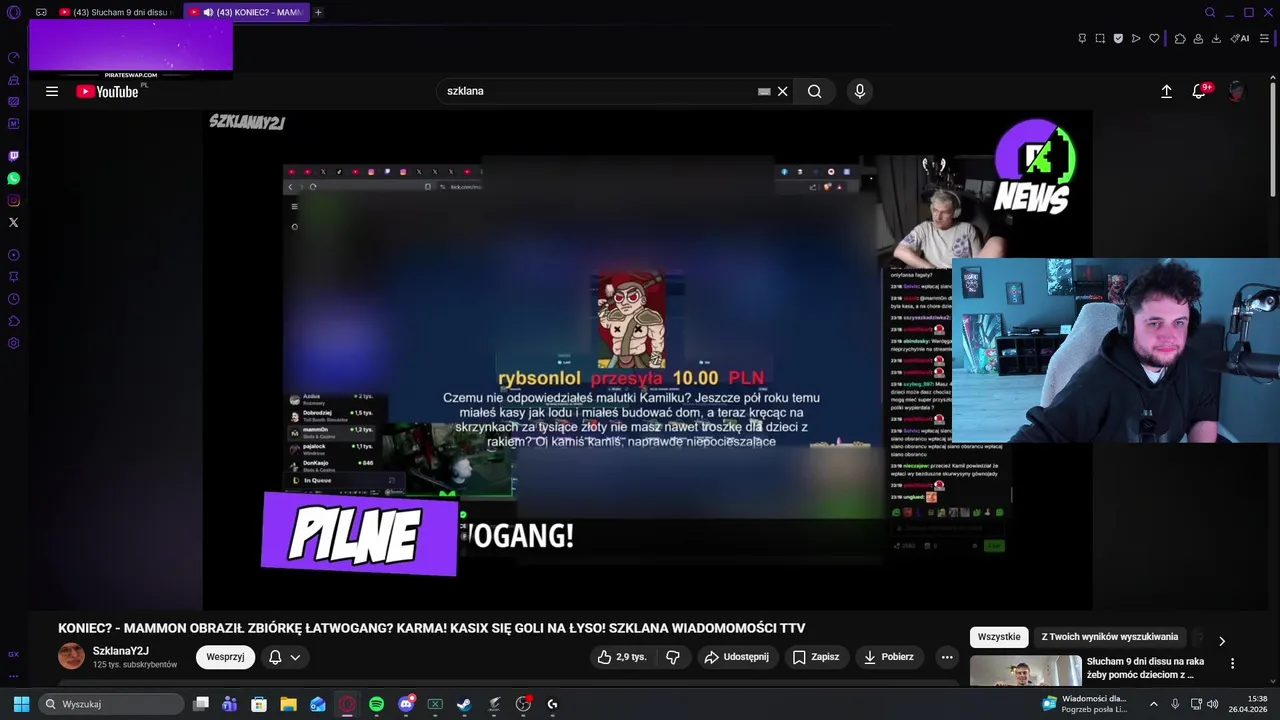
Task: Like the video (2,9 tys.)
Action: (x=622, y=657)
